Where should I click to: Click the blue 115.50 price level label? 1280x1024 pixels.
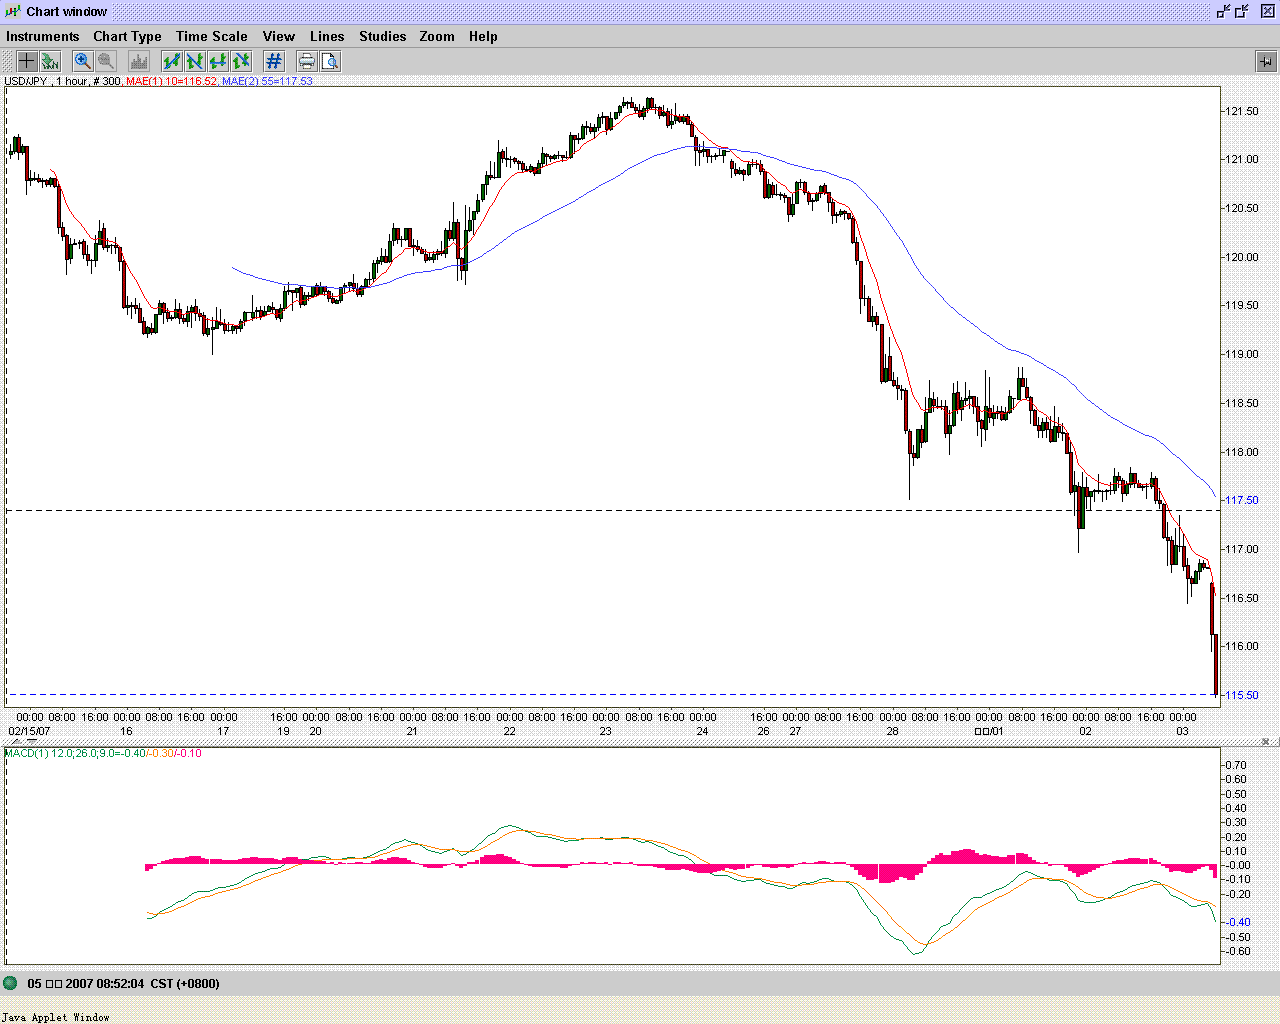pos(1242,695)
